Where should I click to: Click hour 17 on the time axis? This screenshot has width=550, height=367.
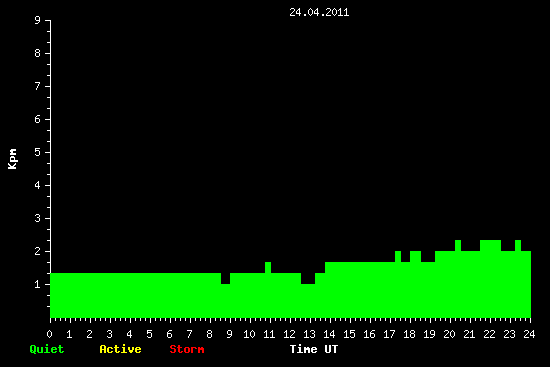tap(389, 334)
